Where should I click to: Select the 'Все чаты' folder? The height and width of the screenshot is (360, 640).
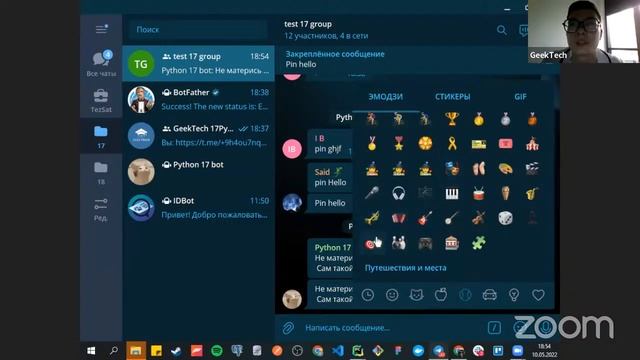tap(101, 64)
